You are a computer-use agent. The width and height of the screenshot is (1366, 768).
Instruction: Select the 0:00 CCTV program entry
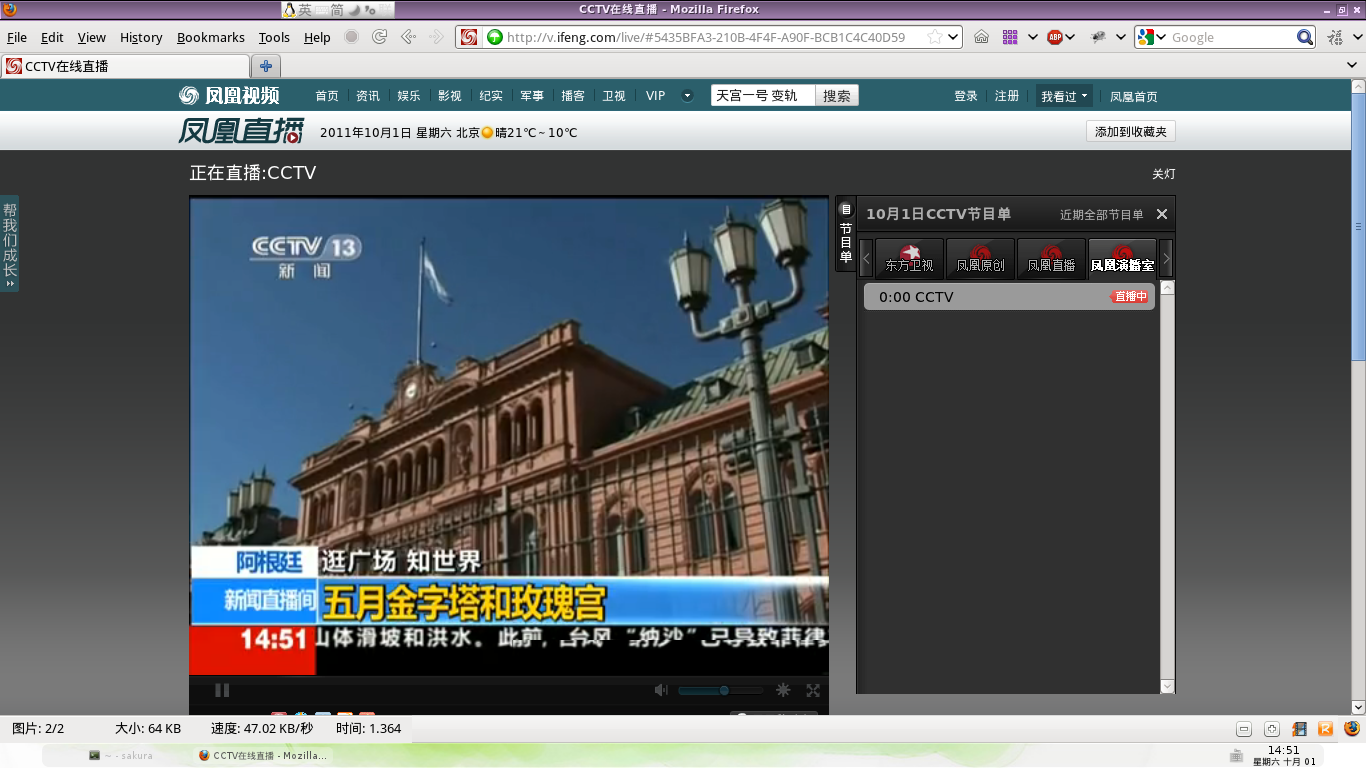pos(1009,297)
